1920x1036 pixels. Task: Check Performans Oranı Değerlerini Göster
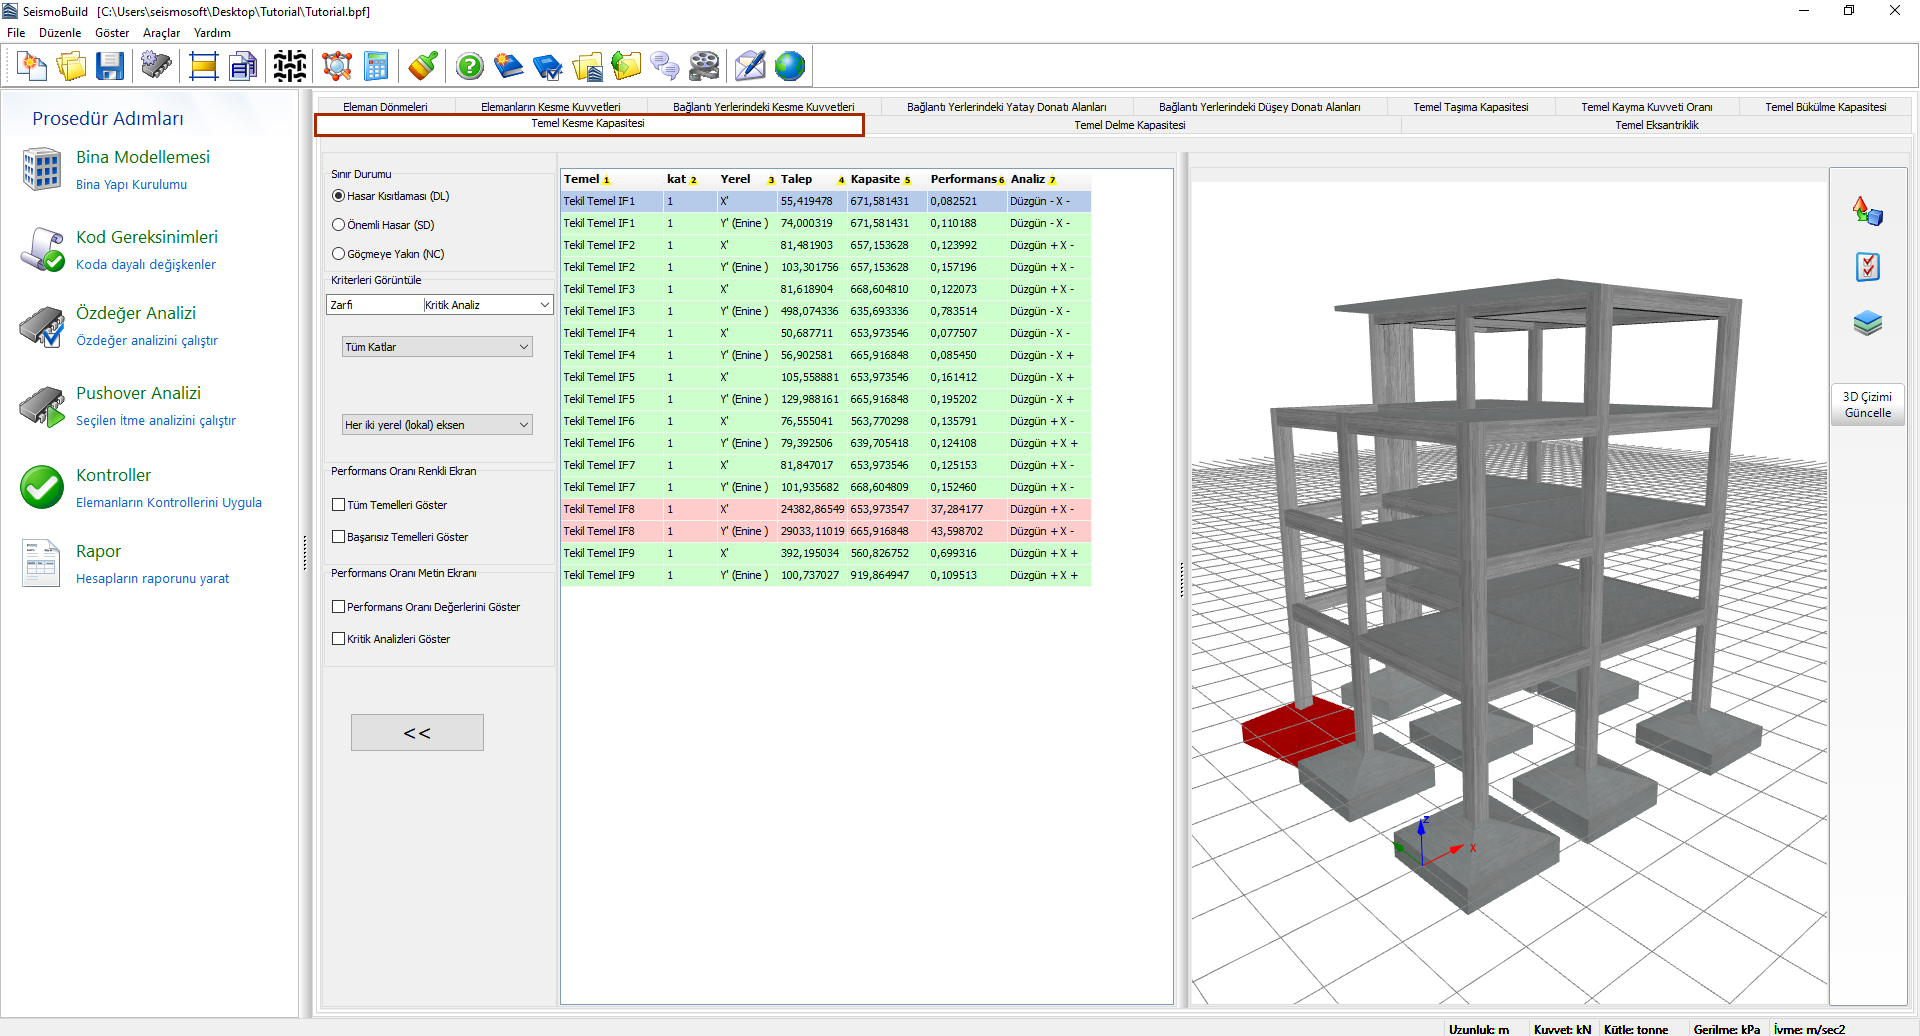339,607
